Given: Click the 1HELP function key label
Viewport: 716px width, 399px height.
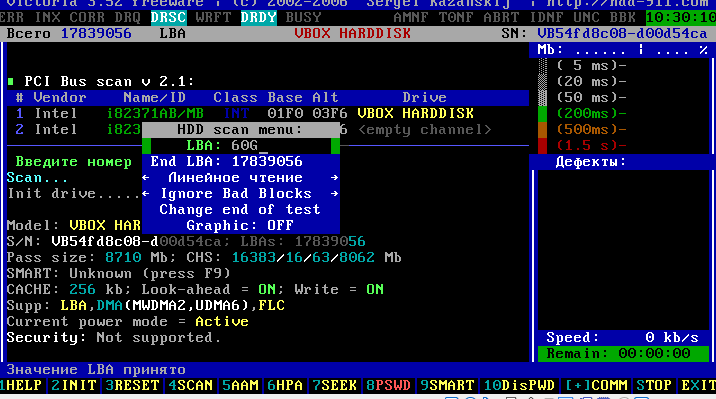Looking at the screenshot, I should click(x=21, y=385).
